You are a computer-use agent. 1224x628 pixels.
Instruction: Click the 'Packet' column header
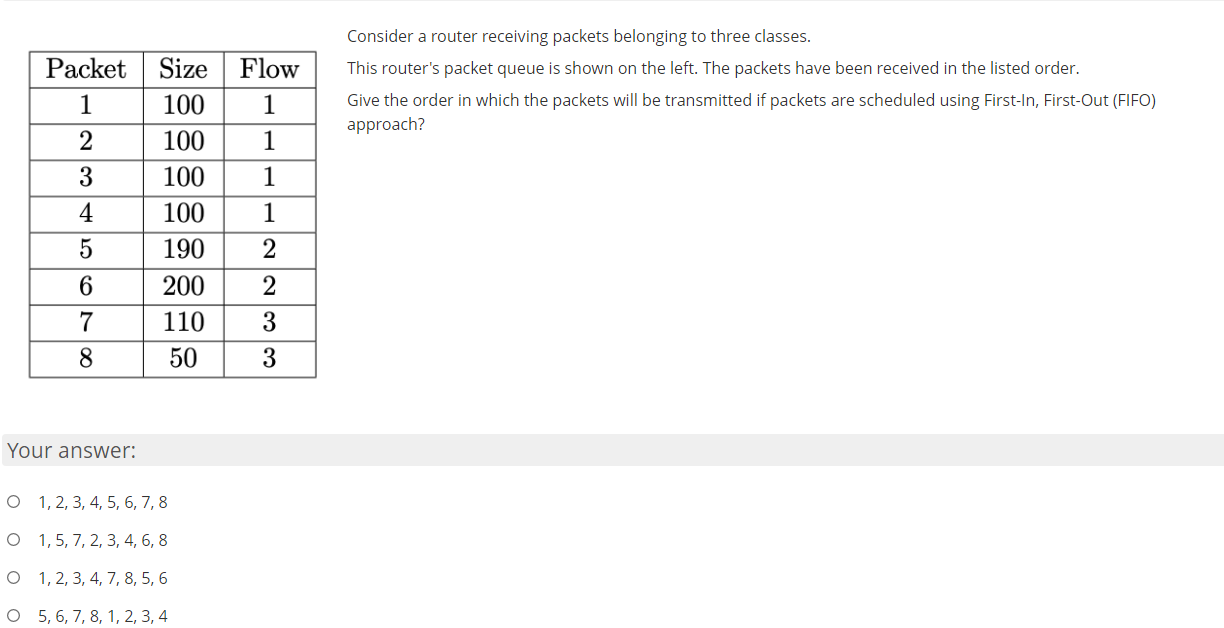[85, 70]
